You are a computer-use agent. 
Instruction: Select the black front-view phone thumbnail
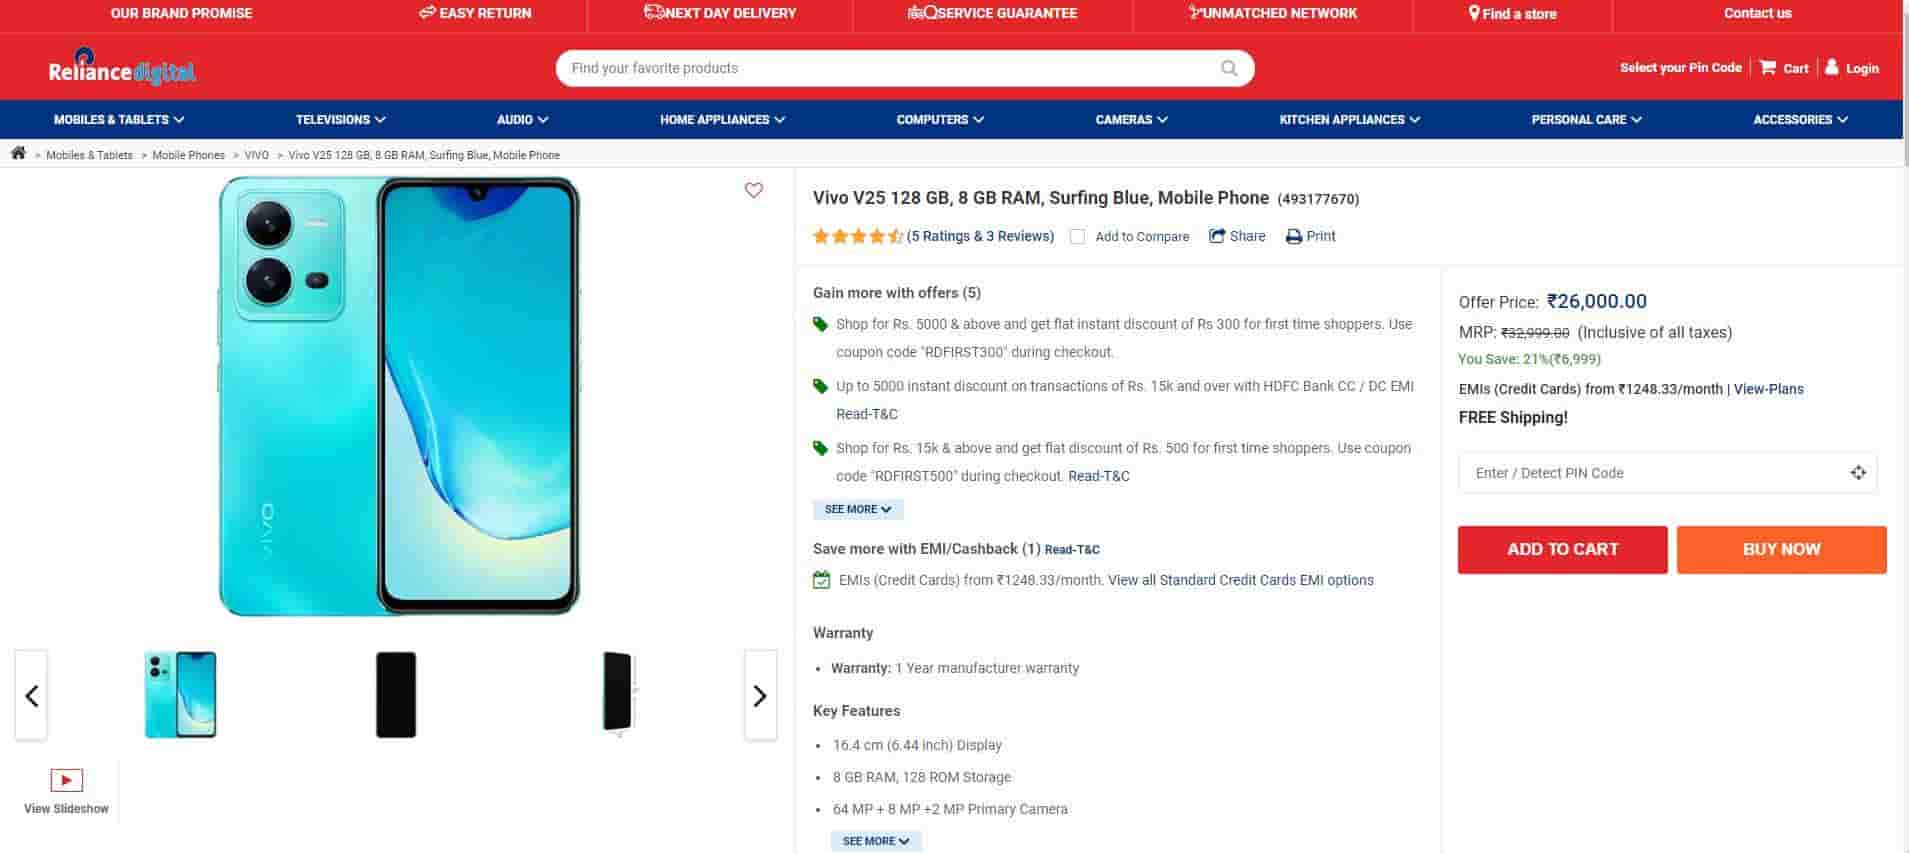[396, 695]
